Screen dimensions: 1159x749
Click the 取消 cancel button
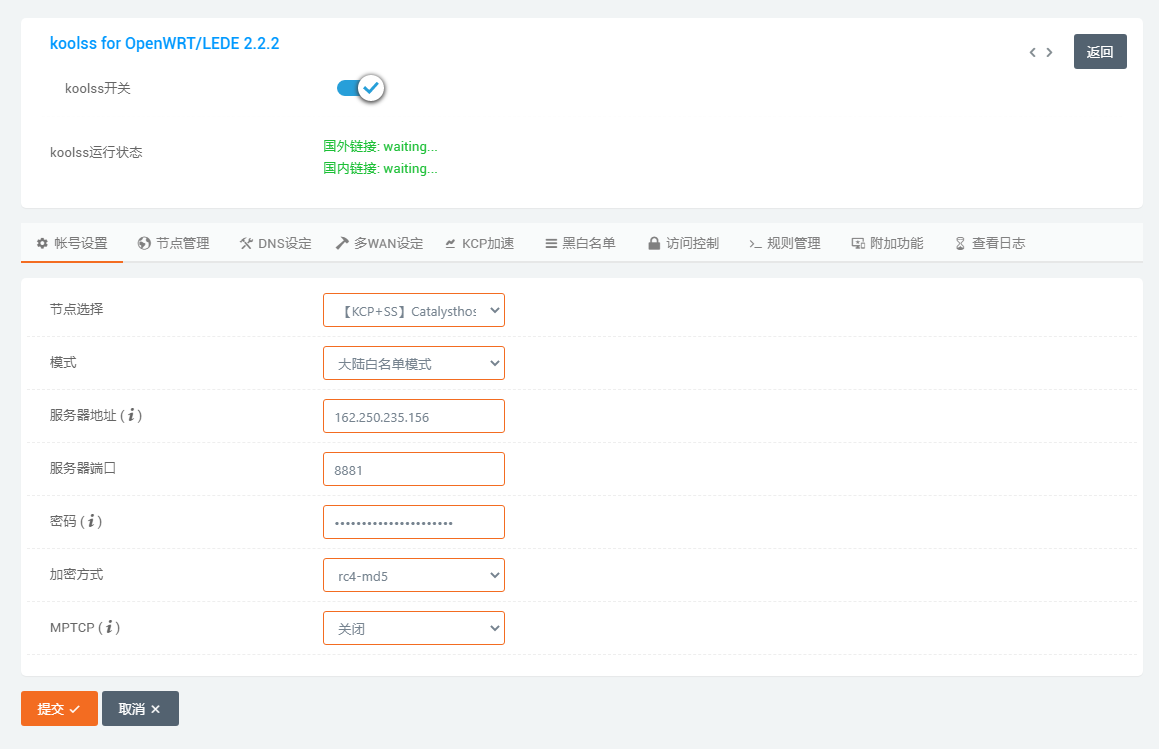pos(140,708)
